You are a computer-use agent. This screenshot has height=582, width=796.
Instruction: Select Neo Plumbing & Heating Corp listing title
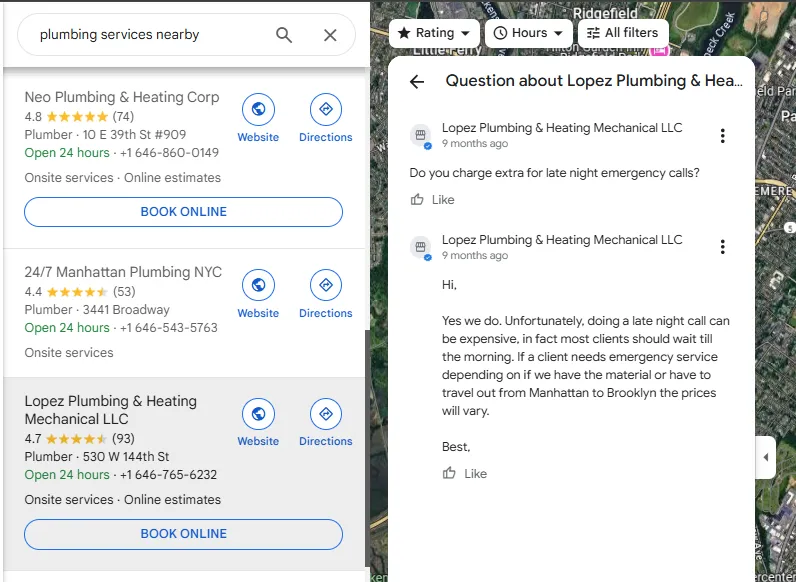[122, 97]
